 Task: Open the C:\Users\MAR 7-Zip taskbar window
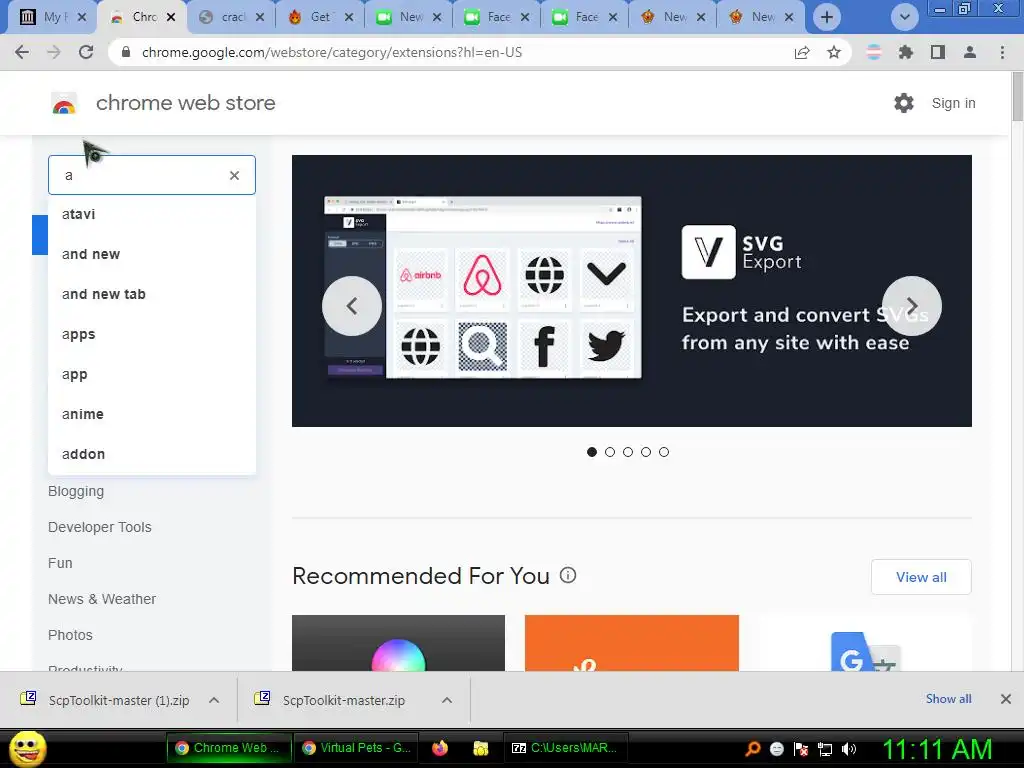tap(564, 748)
